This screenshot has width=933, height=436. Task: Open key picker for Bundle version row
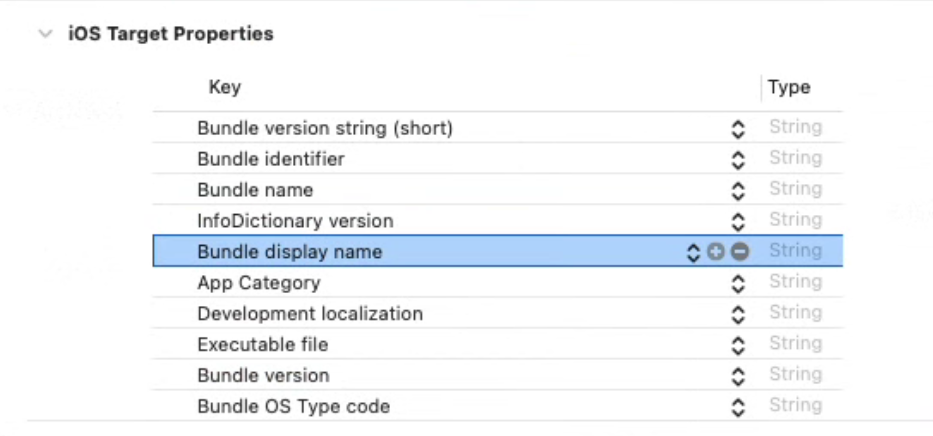click(738, 376)
